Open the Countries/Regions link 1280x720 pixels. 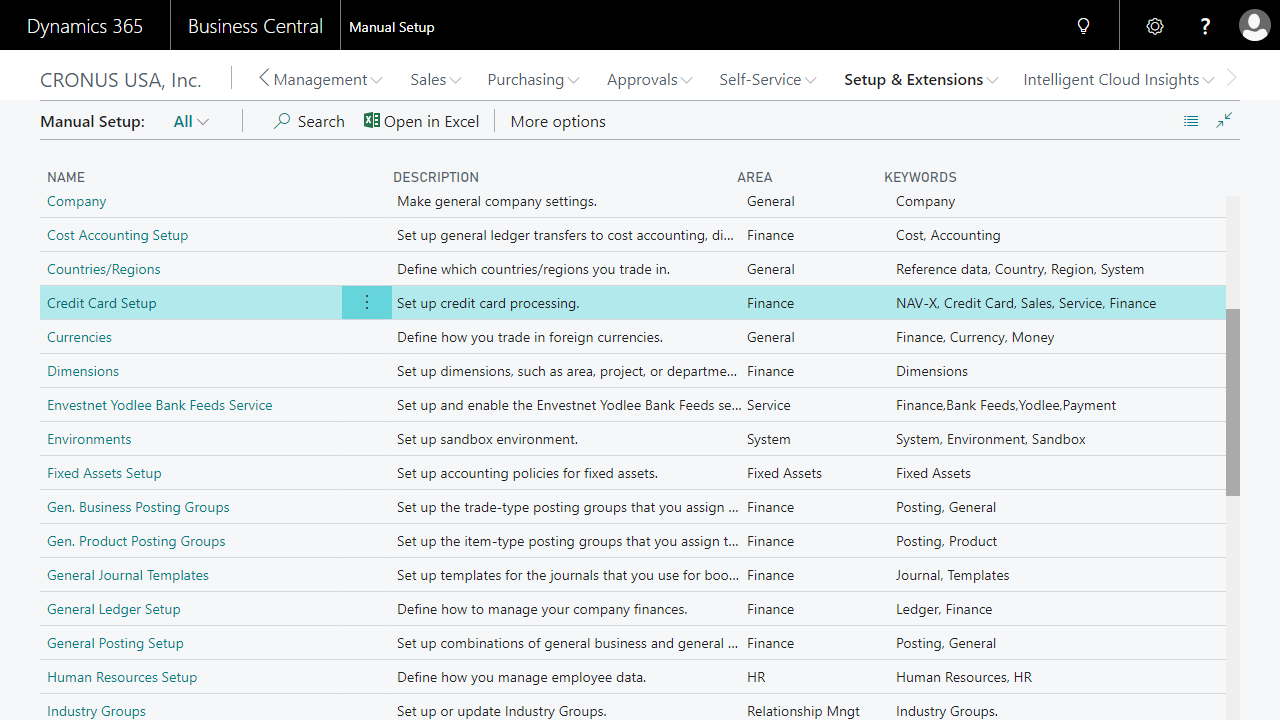[x=104, y=269]
